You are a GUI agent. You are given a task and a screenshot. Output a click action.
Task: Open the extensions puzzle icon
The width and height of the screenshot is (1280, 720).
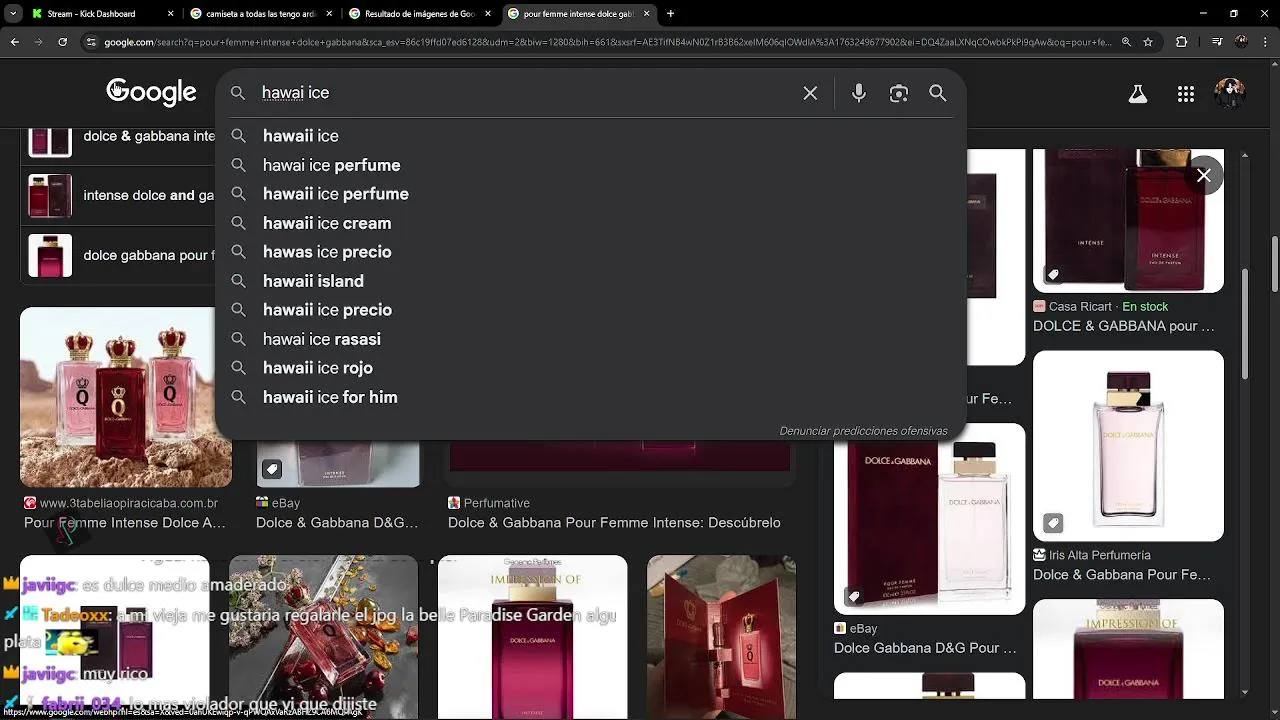pos(1182,42)
